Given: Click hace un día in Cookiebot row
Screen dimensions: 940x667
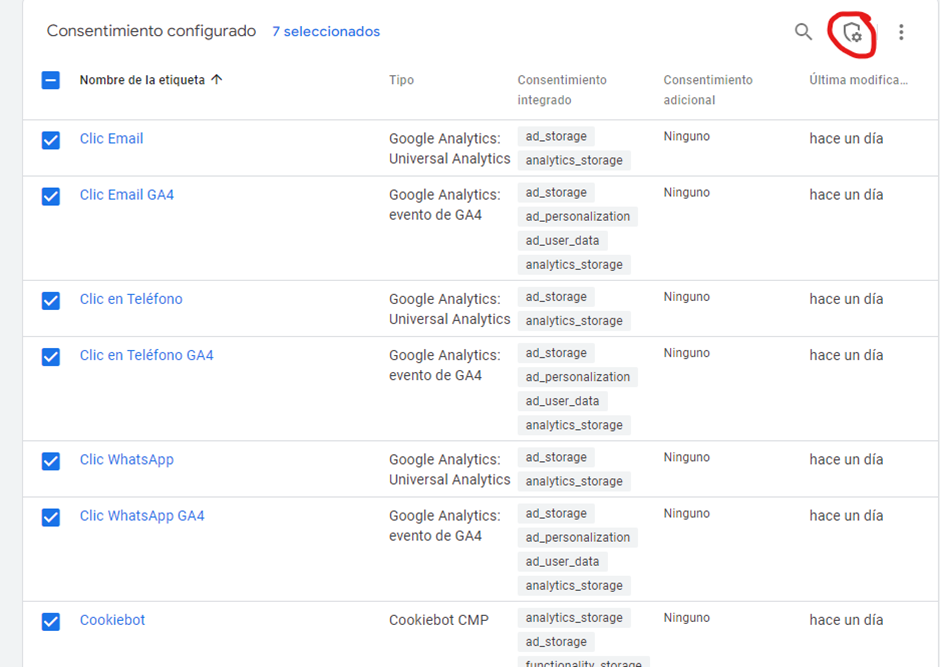Looking at the screenshot, I should tap(846, 620).
